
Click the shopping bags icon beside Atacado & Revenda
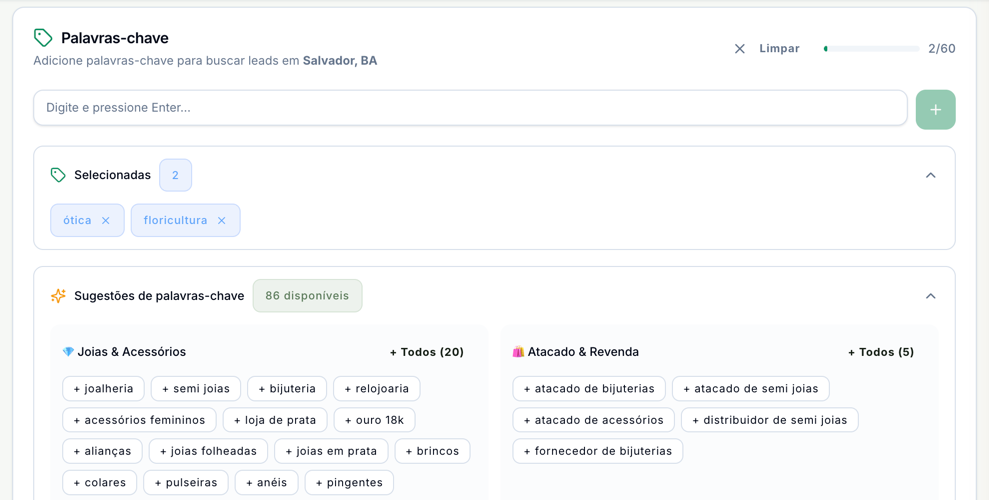[x=518, y=352]
